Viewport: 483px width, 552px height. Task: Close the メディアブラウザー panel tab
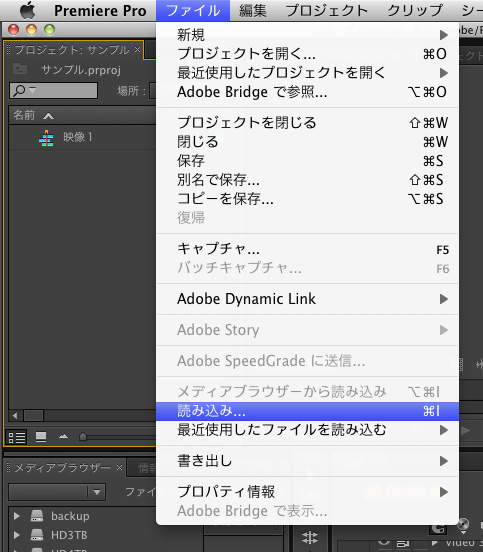[x=119, y=468]
